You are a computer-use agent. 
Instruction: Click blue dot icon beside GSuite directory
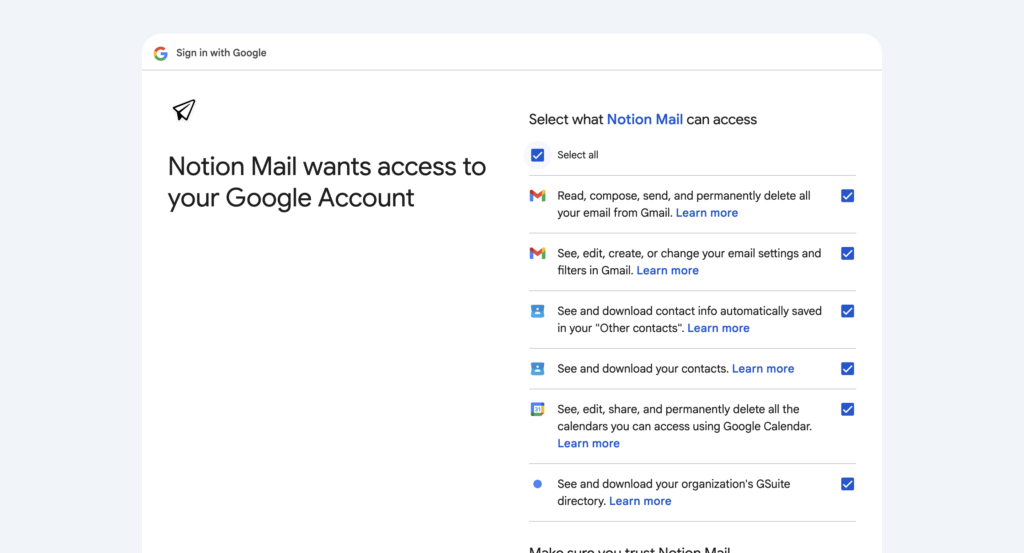pyautogui.click(x=537, y=484)
